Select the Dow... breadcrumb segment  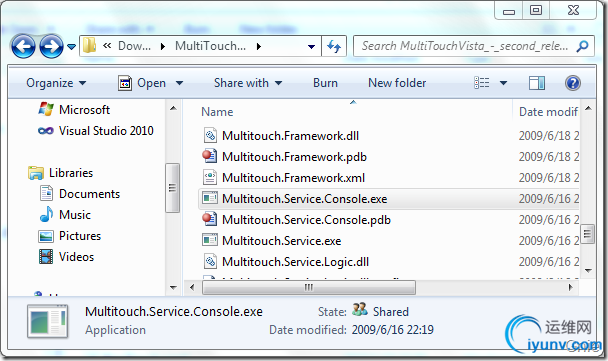coord(134,46)
